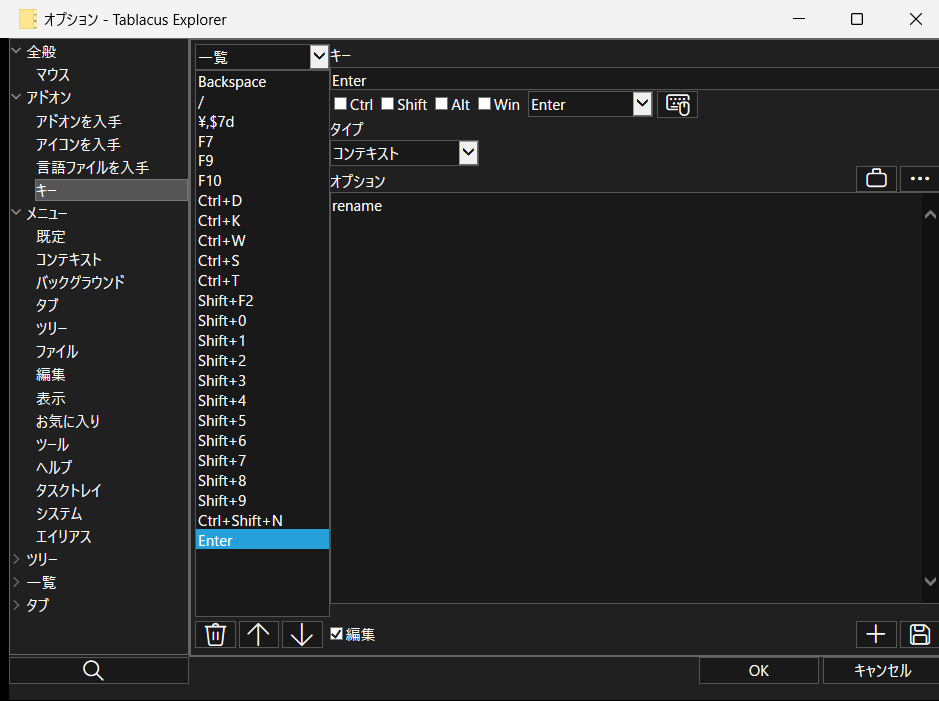Open the briefcase icon button
Screen dimensions: 939x701
click(876, 179)
